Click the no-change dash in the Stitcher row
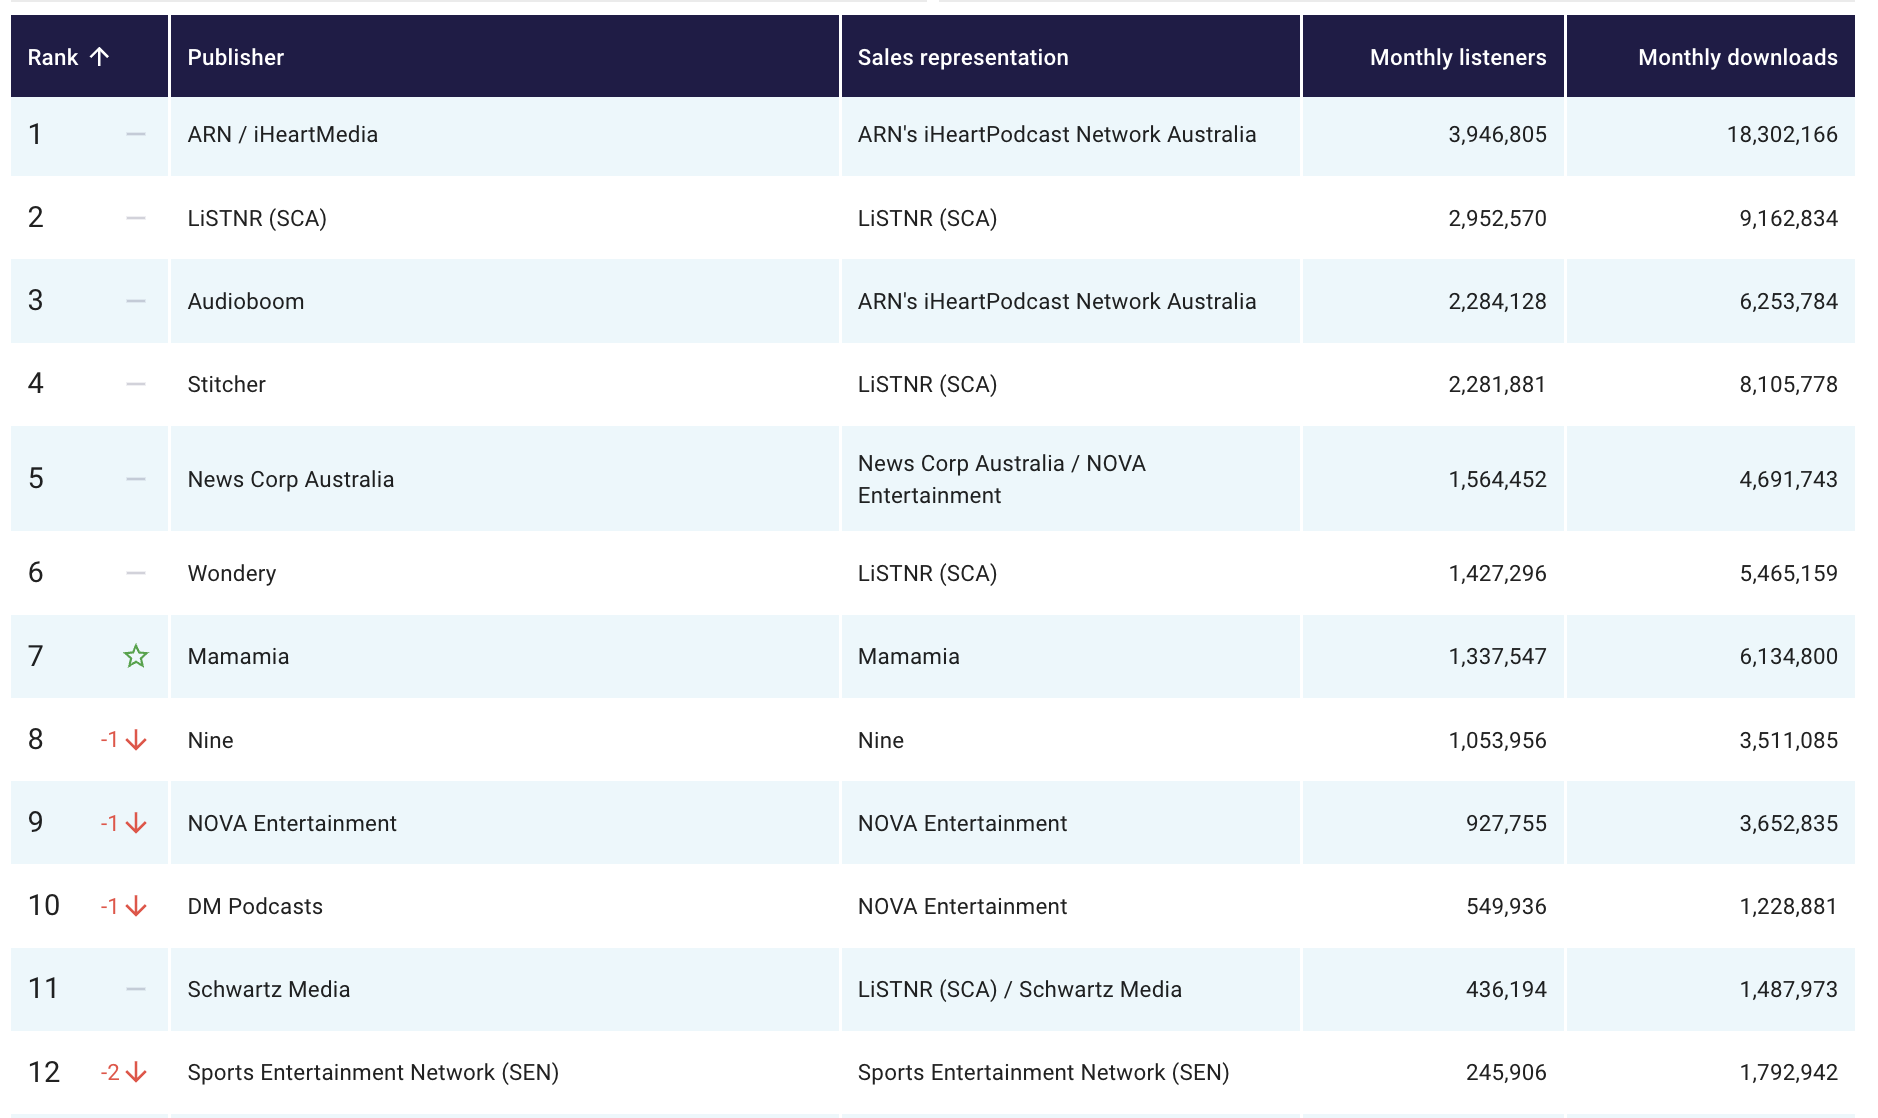 (136, 384)
